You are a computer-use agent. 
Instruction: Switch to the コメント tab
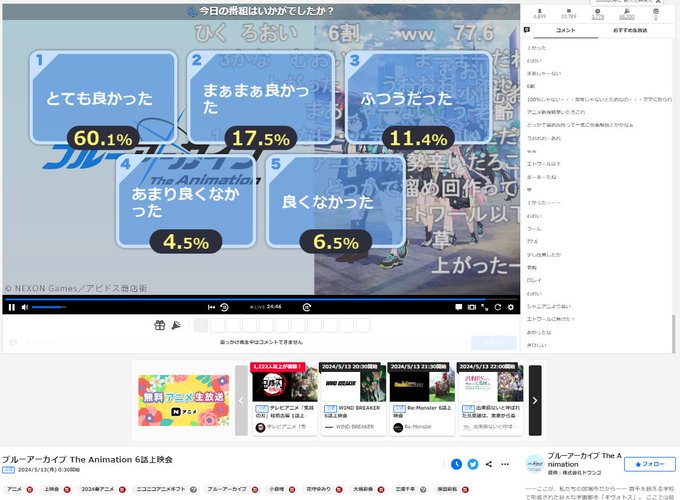[x=566, y=30]
